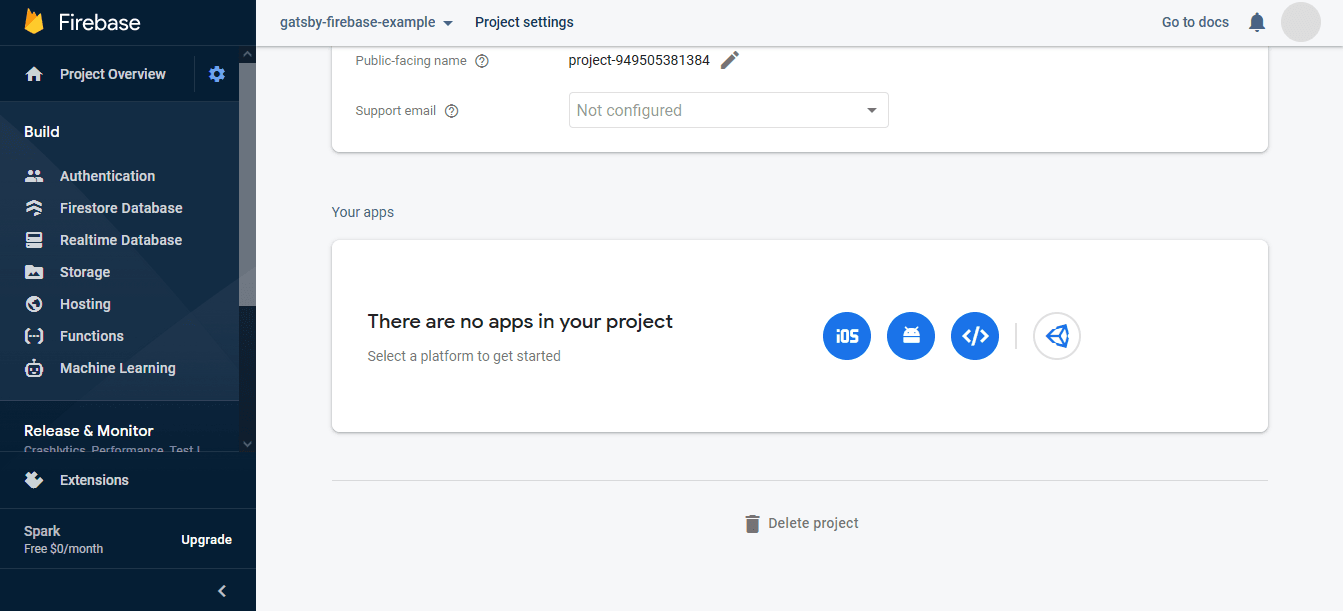This screenshot has height=611, width=1343.
Task: Click the Functions brackets icon
Action: pos(34,336)
